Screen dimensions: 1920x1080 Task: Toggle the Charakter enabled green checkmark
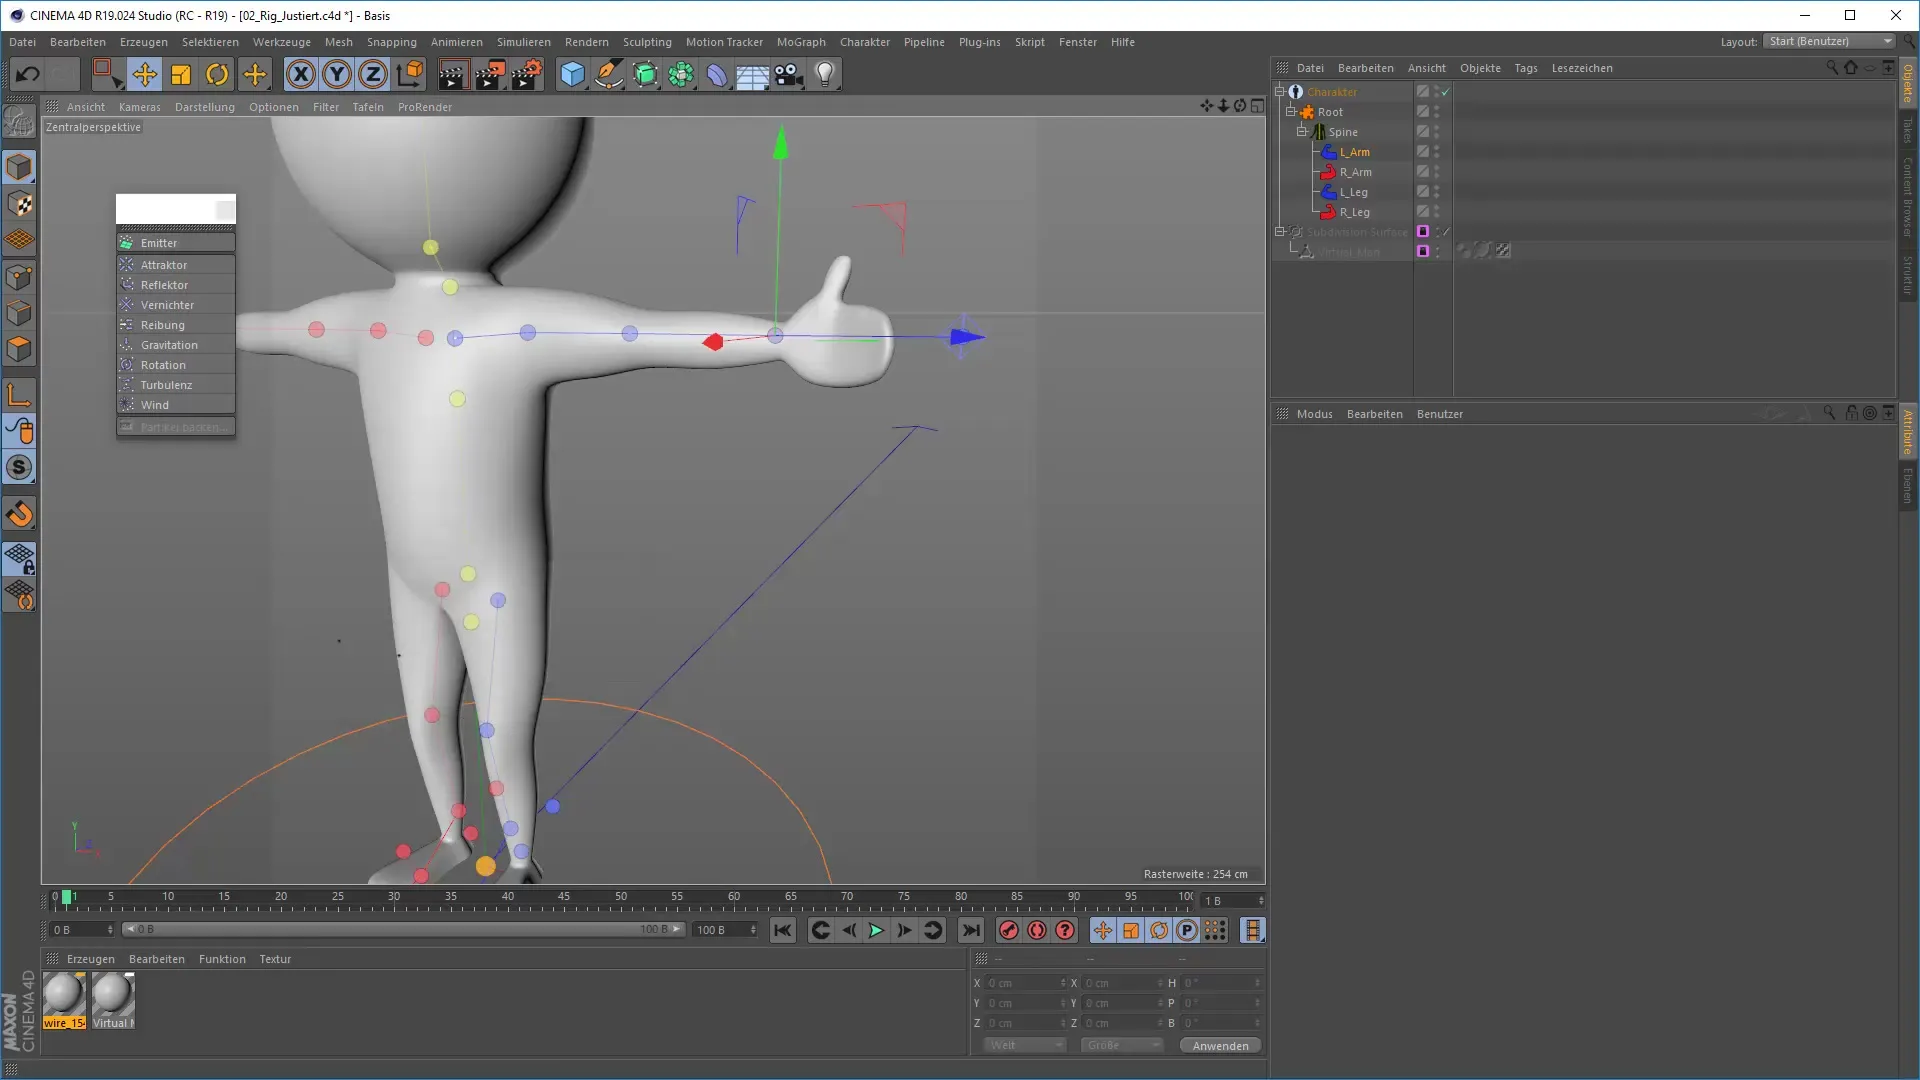tap(1445, 91)
